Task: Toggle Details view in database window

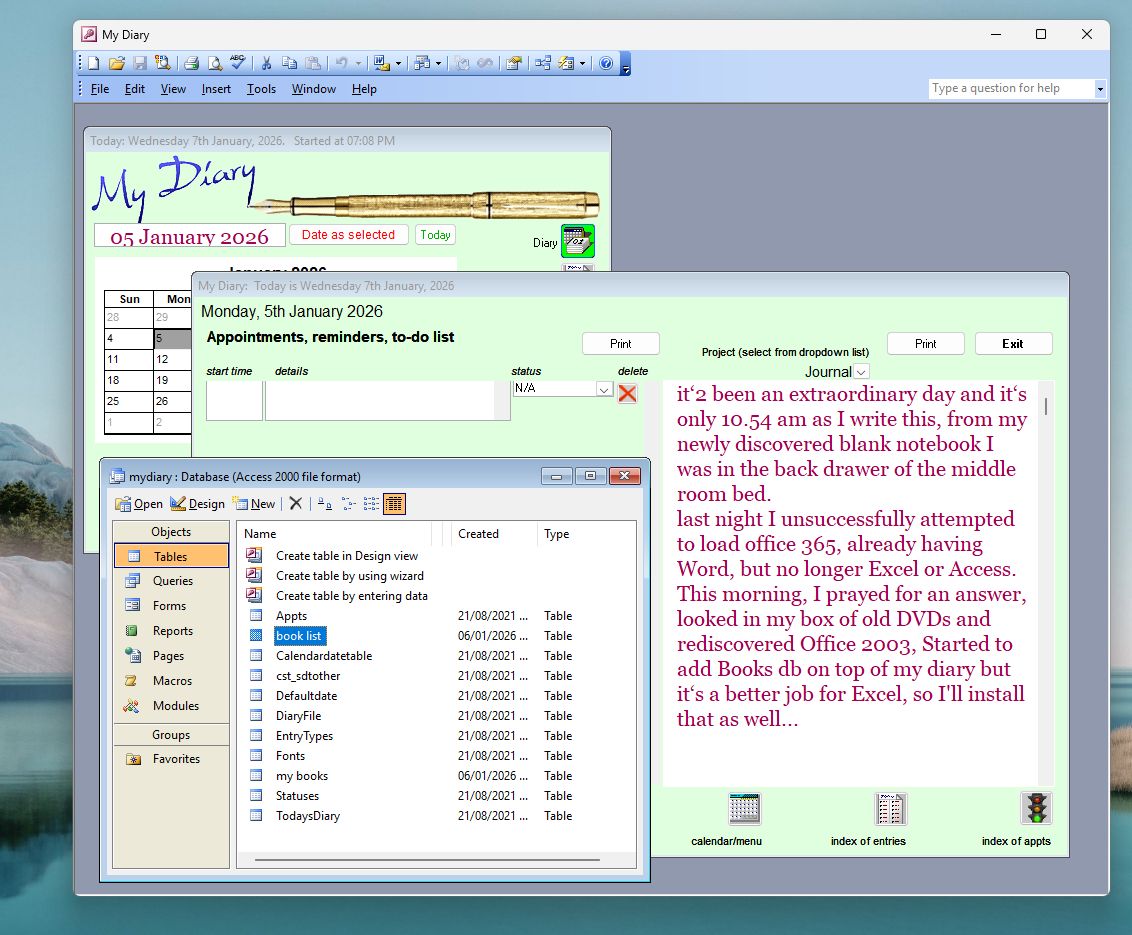Action: [x=394, y=504]
